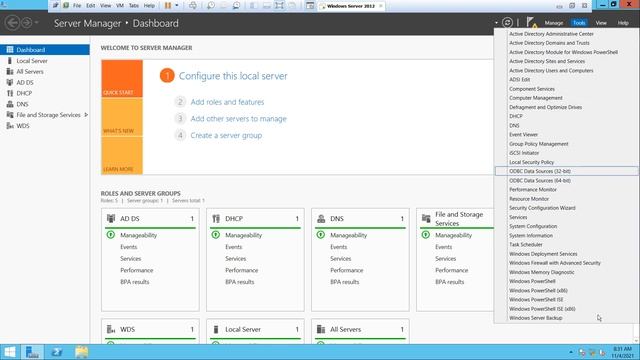
Task: Click the DHCP sidebar icon
Action: click(x=10, y=93)
